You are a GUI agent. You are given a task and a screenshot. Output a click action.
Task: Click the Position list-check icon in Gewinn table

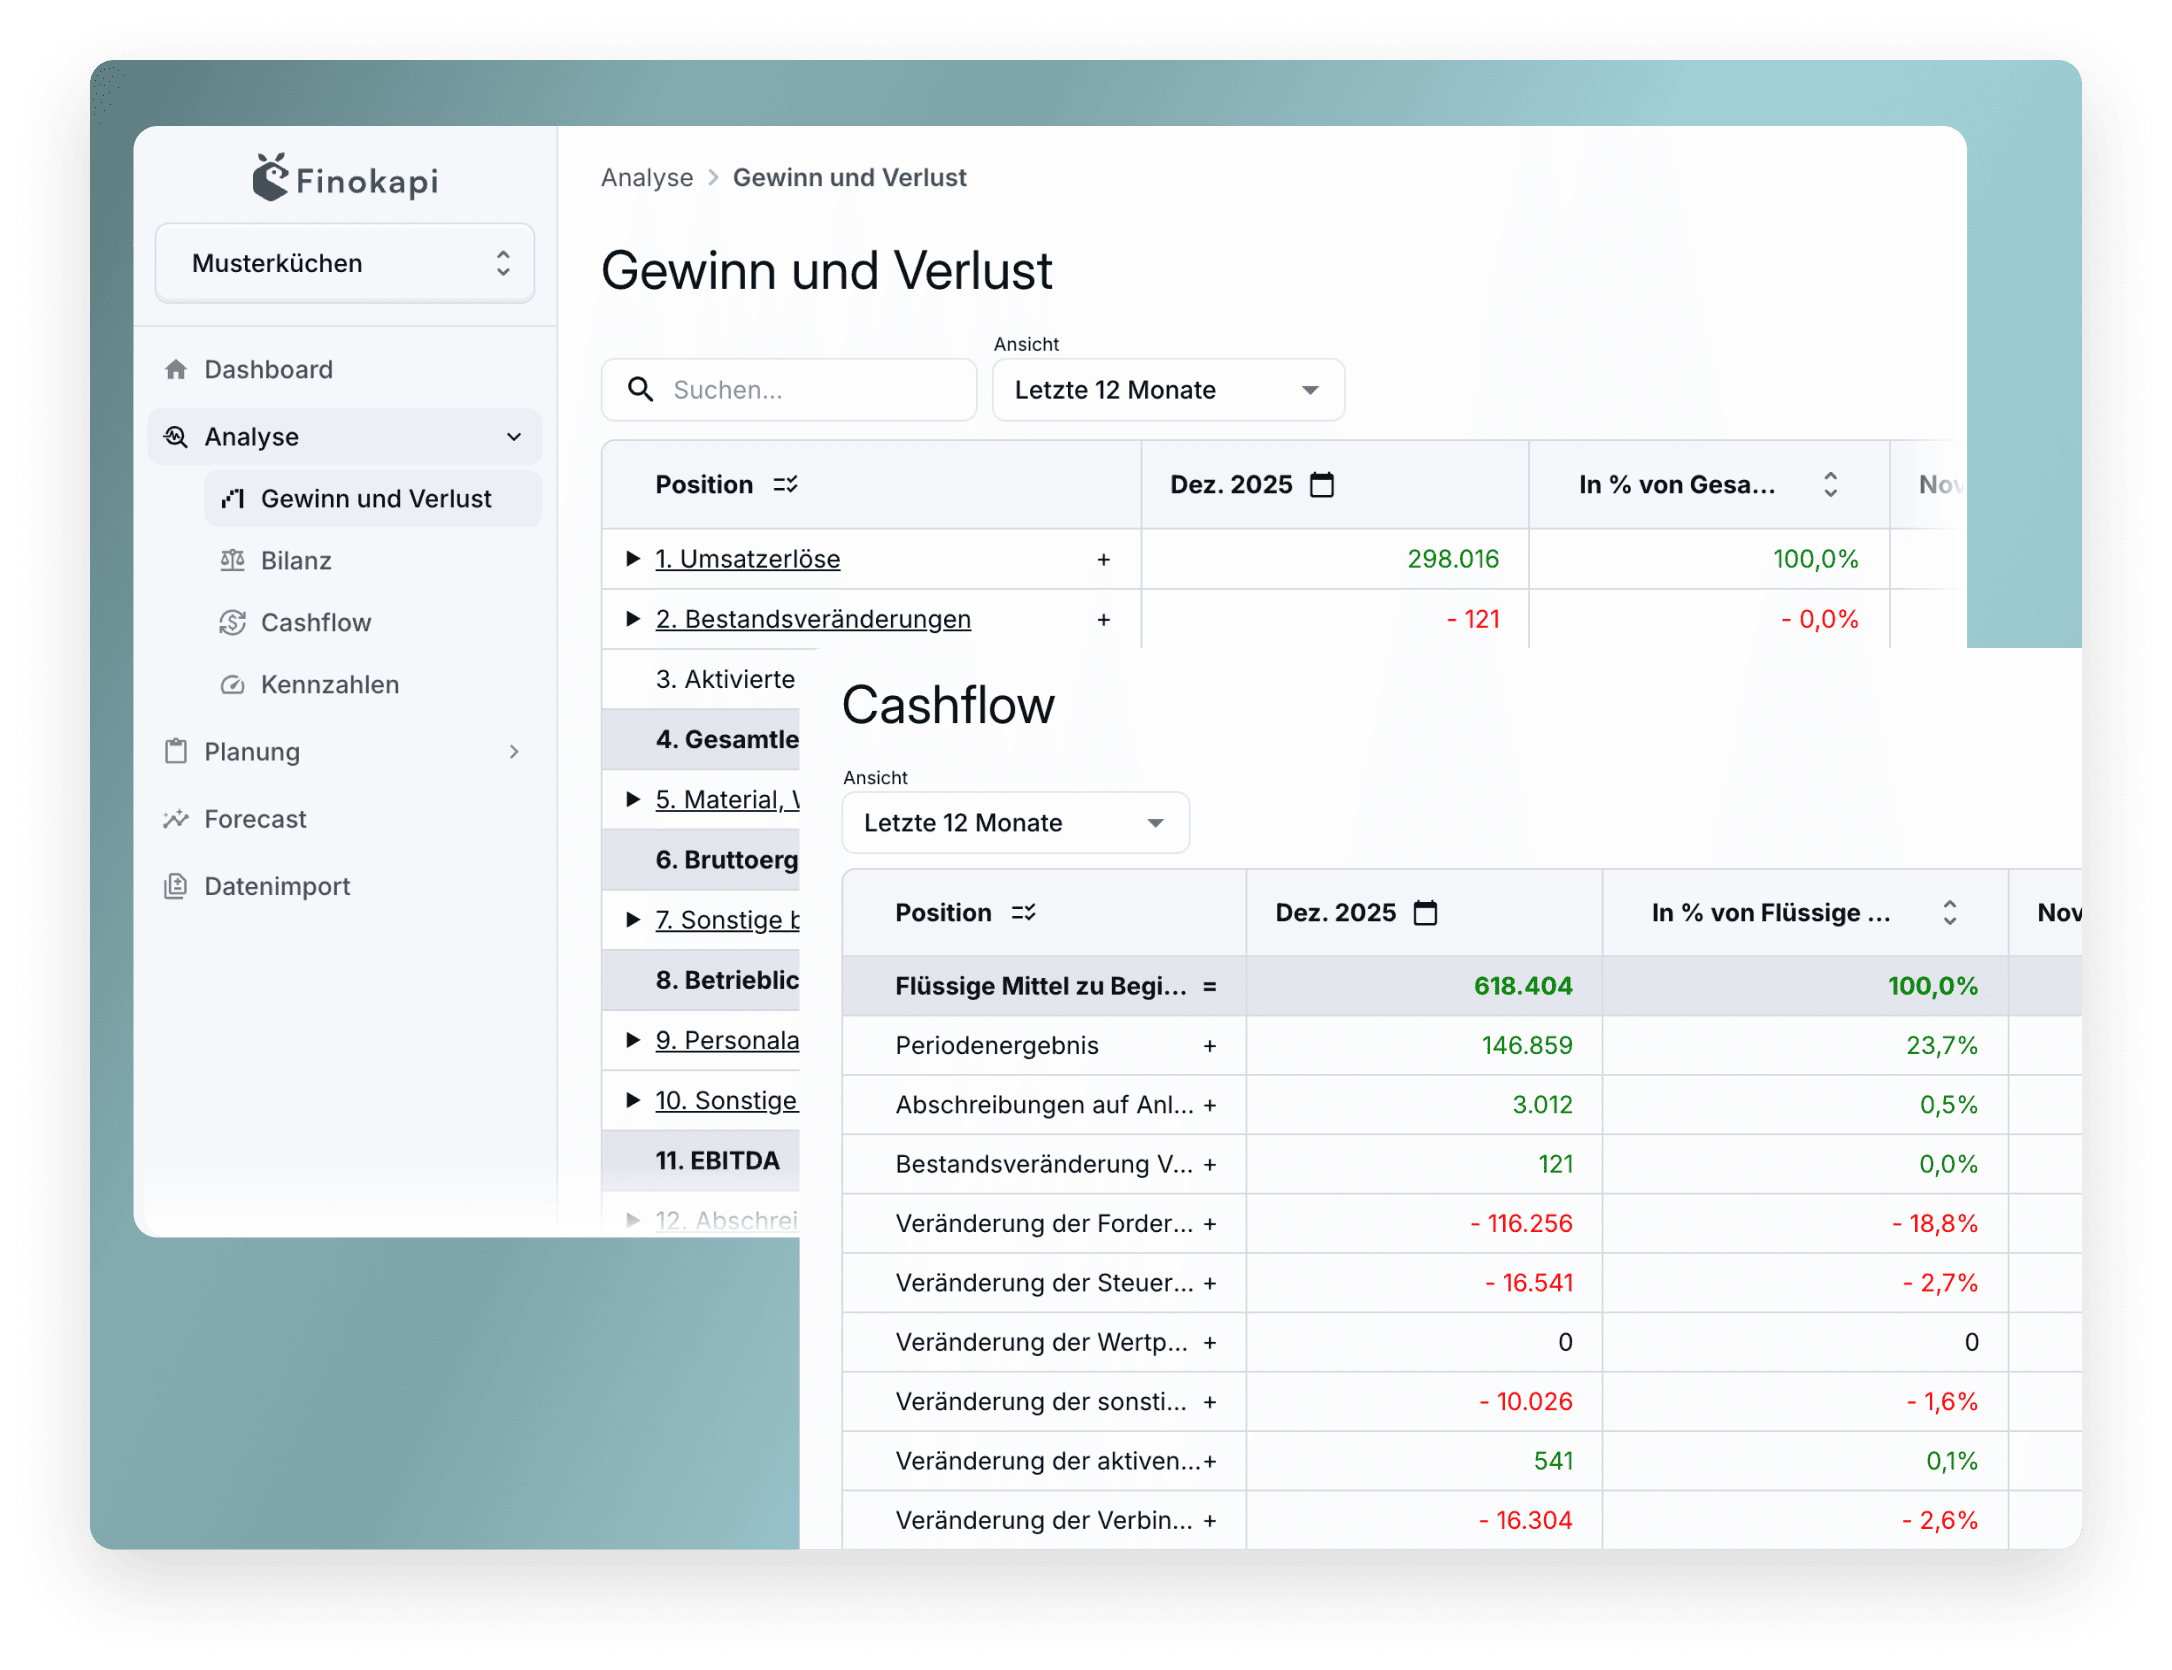click(786, 485)
